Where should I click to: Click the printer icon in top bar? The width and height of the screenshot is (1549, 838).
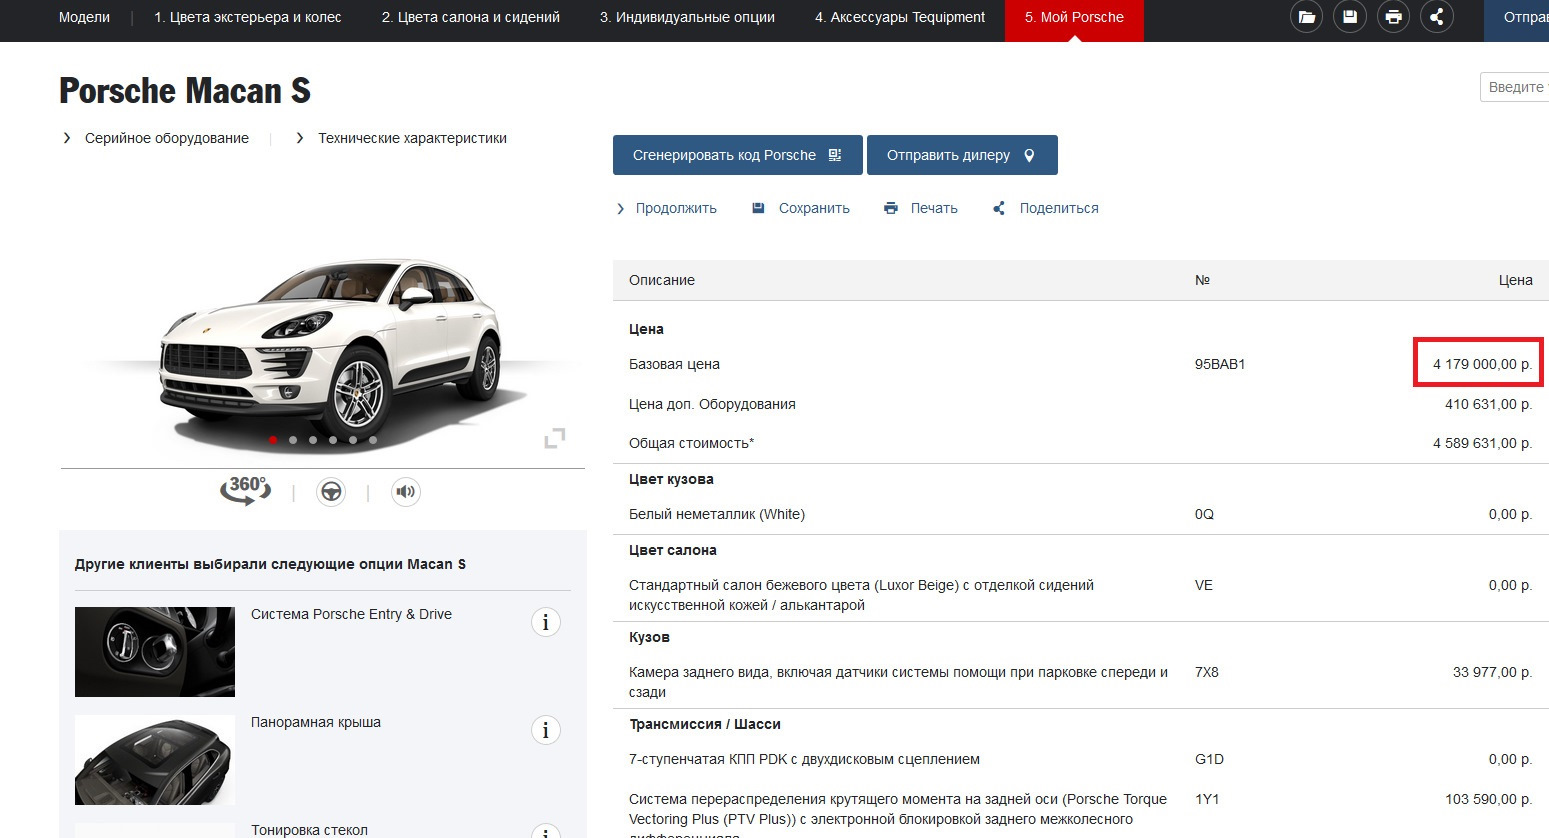(x=1394, y=17)
